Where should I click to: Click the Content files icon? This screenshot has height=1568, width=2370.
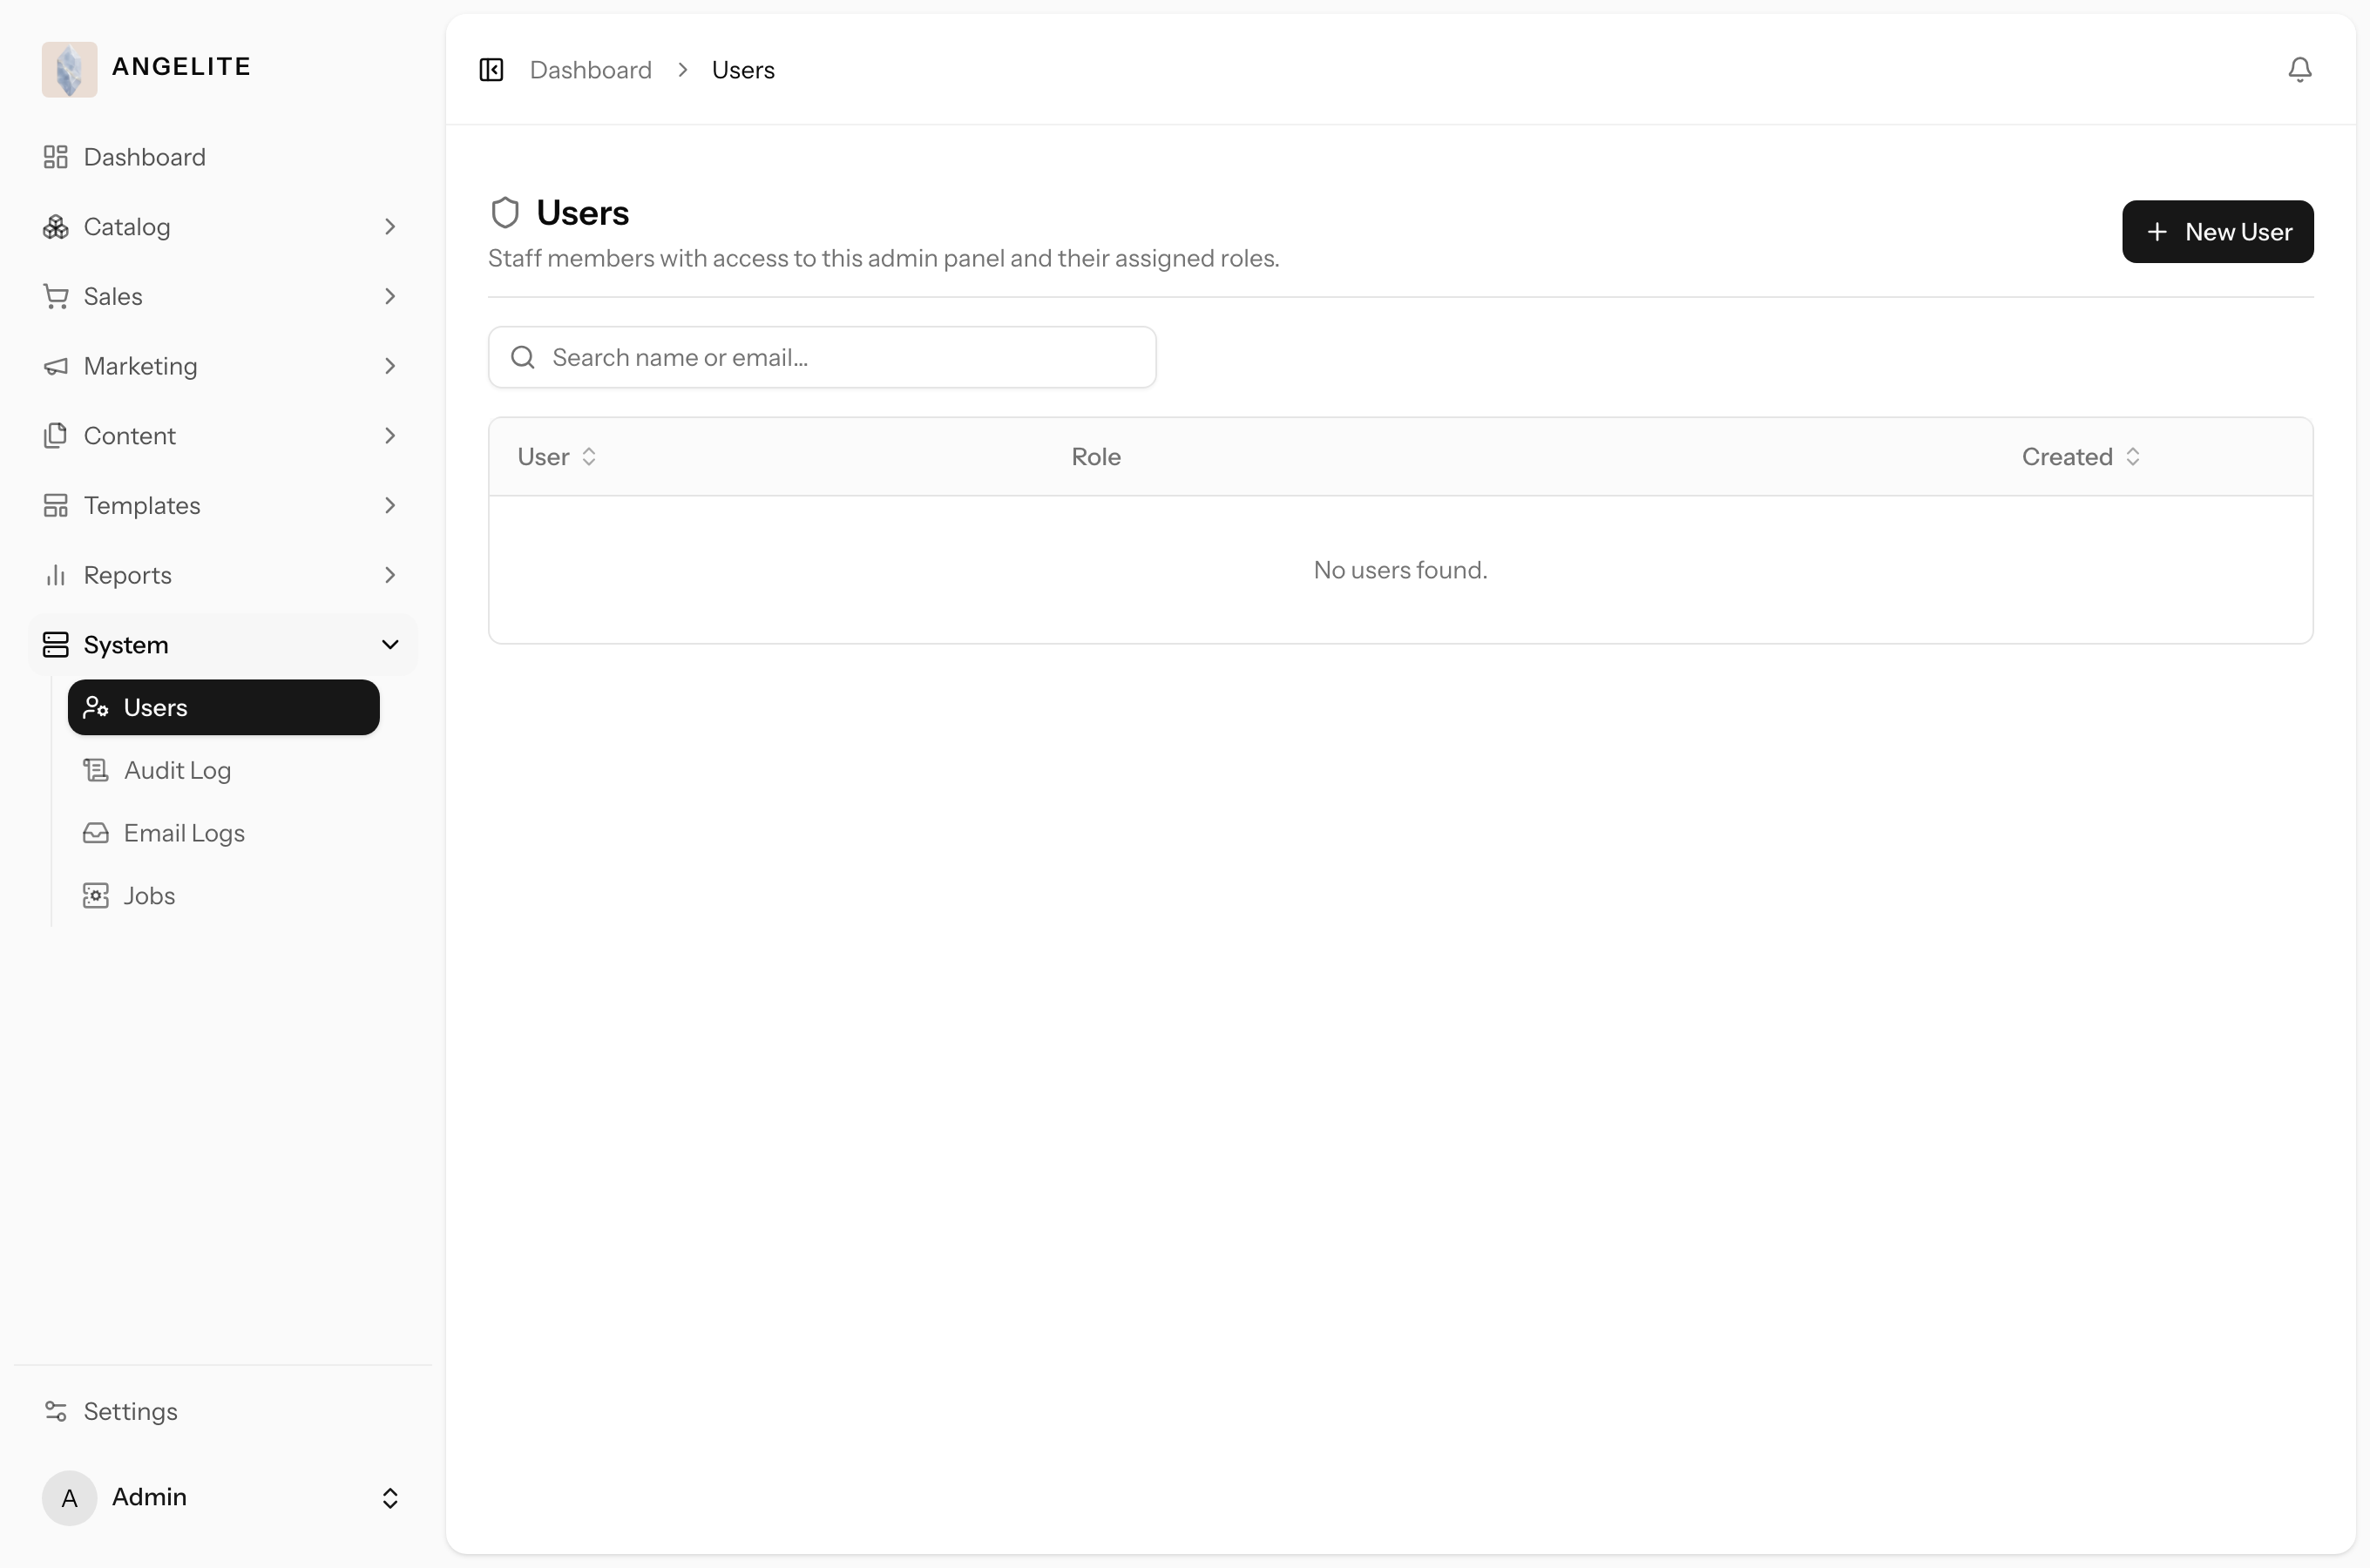click(x=56, y=436)
